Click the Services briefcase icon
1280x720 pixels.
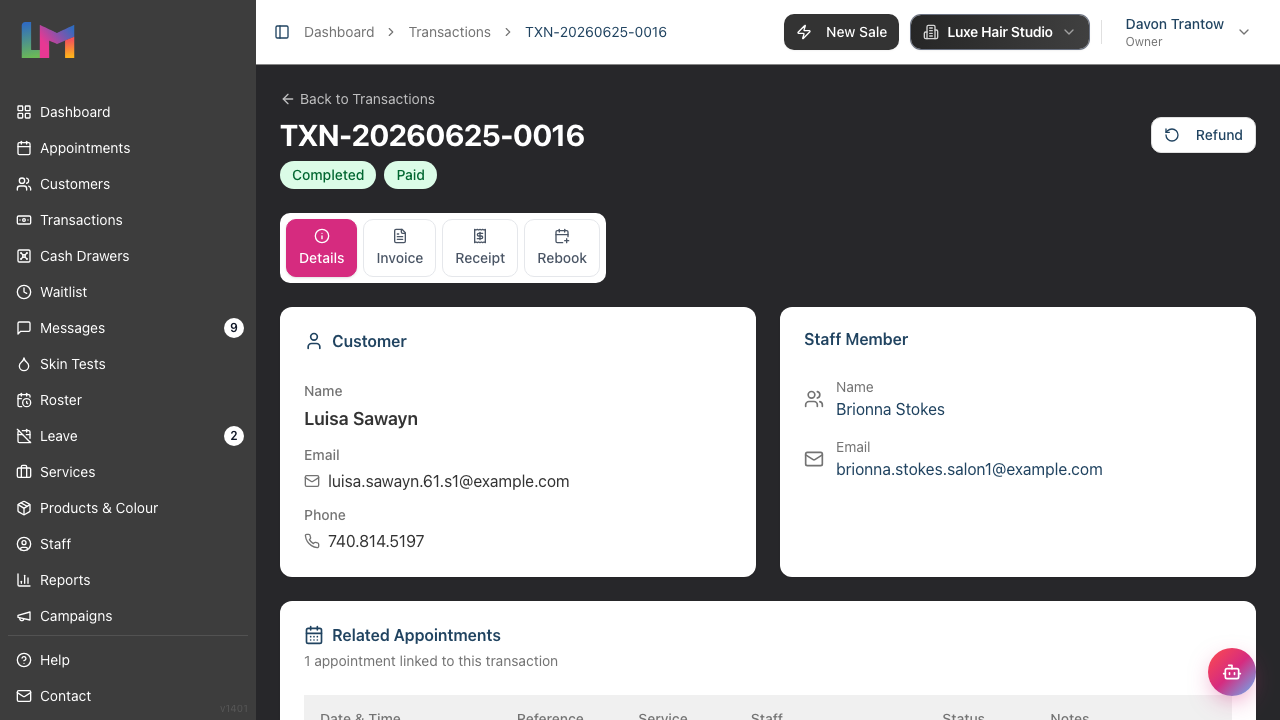click(x=24, y=472)
